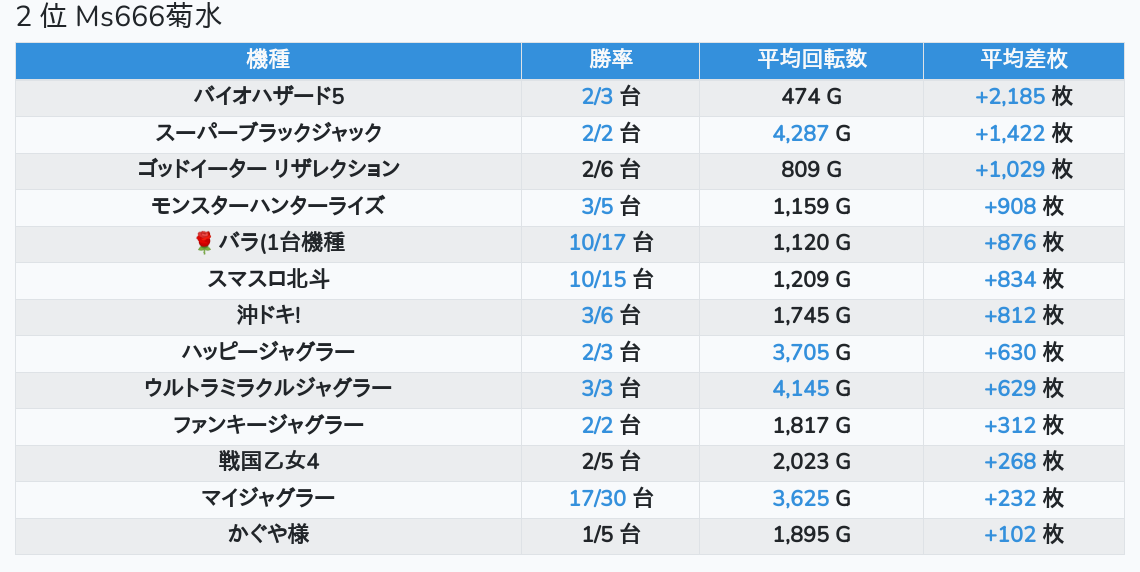Image resolution: width=1140 pixels, height=572 pixels.
Task: Click ゴッドイーター リザレクション entry
Action: click(268, 169)
